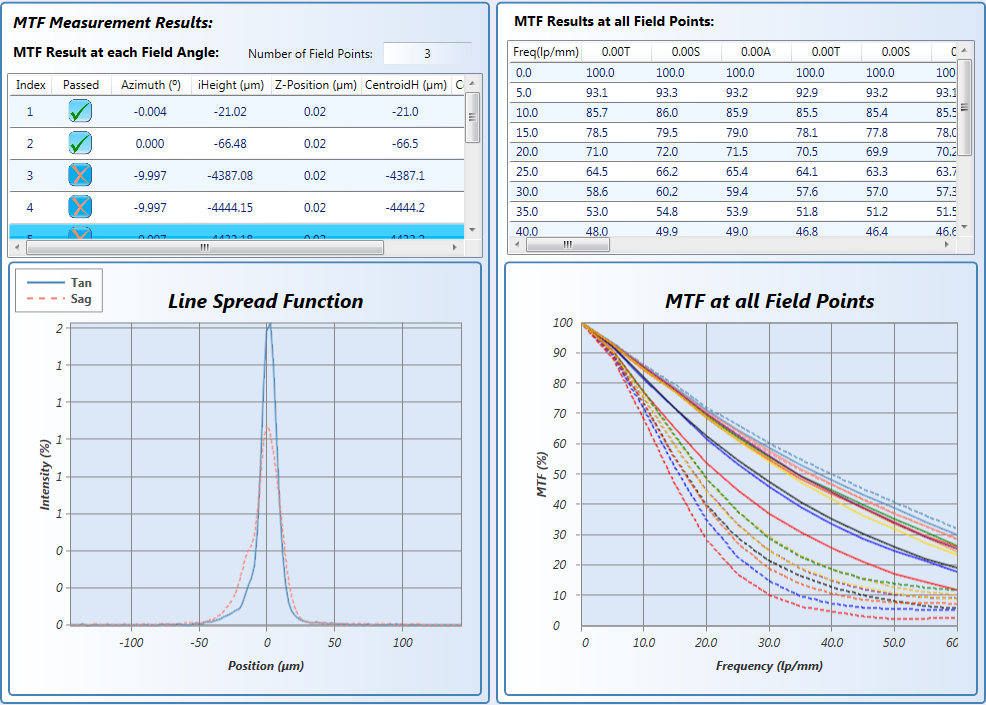Click the iHeight (µm) column header
Viewport: 986px width, 705px height.
point(230,85)
